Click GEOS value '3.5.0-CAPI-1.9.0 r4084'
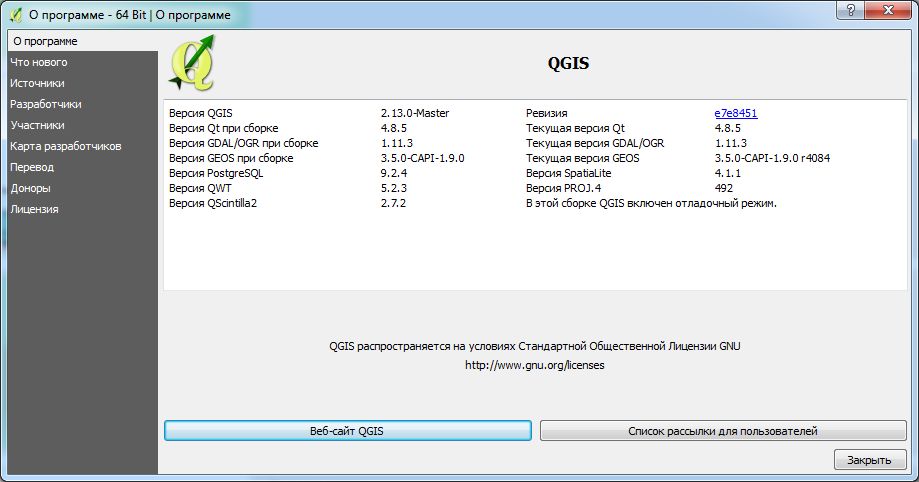This screenshot has width=919, height=482. click(x=772, y=158)
